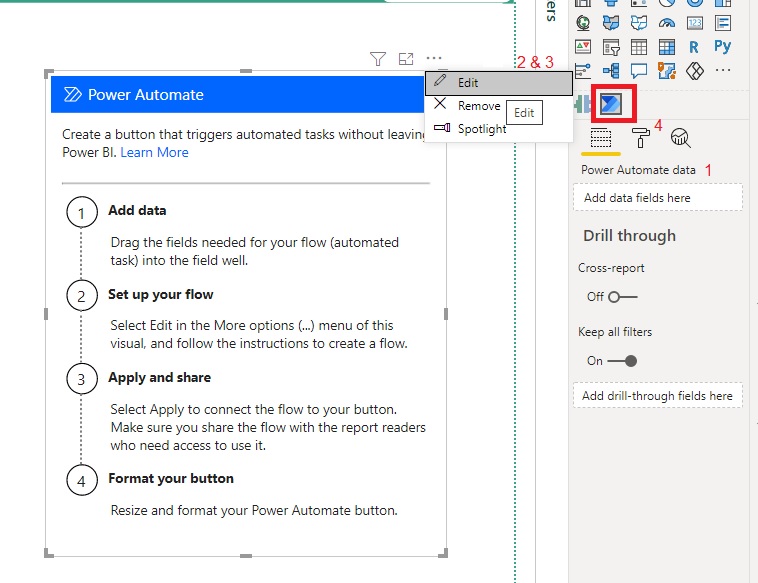Switch to the Format paint roller tab
The height and width of the screenshot is (583, 758).
point(641,138)
